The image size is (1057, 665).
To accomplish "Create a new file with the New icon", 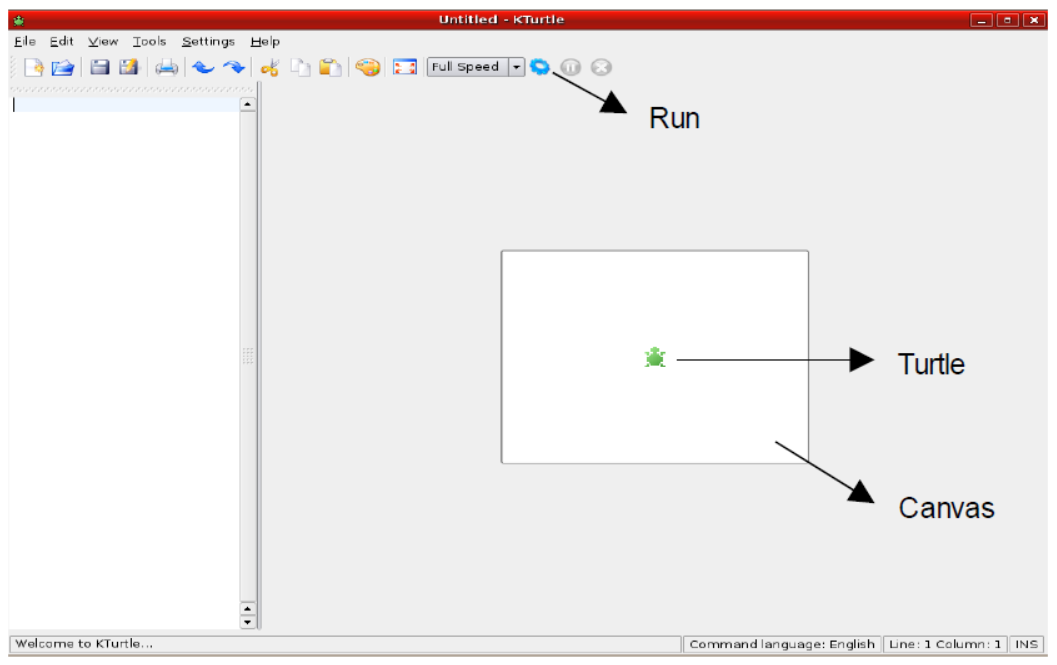I will tap(33, 67).
